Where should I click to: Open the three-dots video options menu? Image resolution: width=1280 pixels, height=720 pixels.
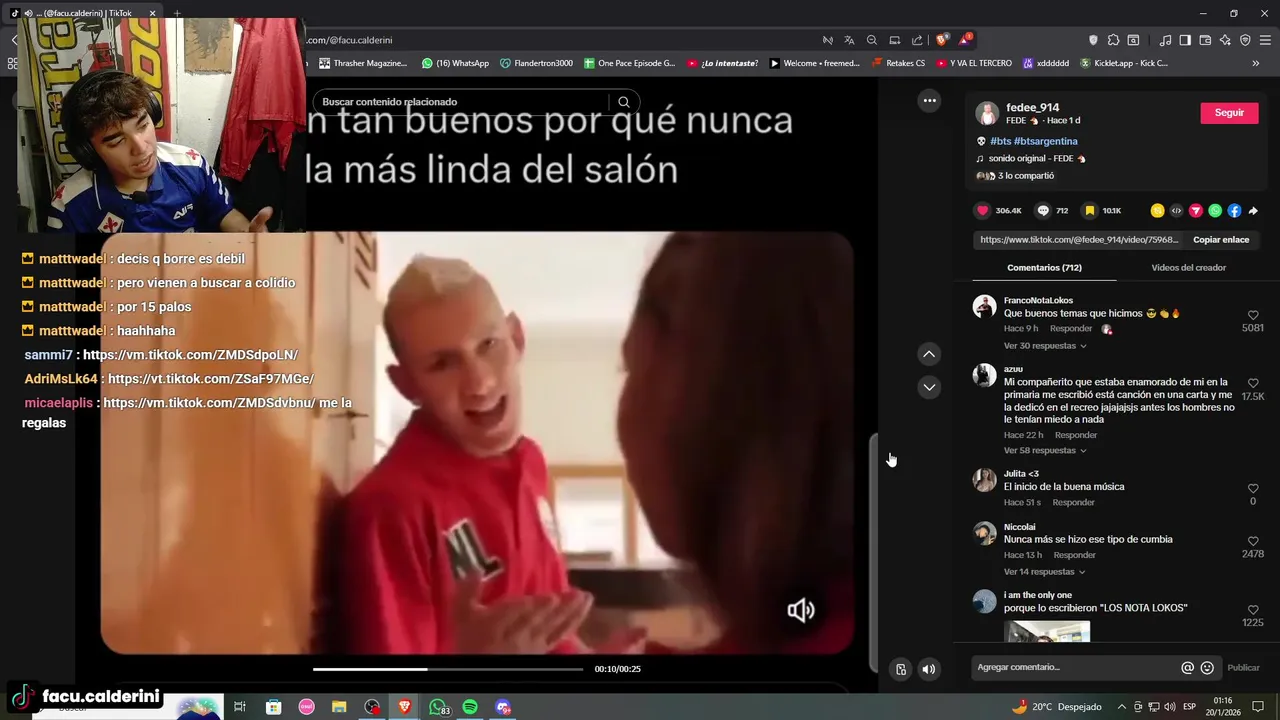(929, 100)
